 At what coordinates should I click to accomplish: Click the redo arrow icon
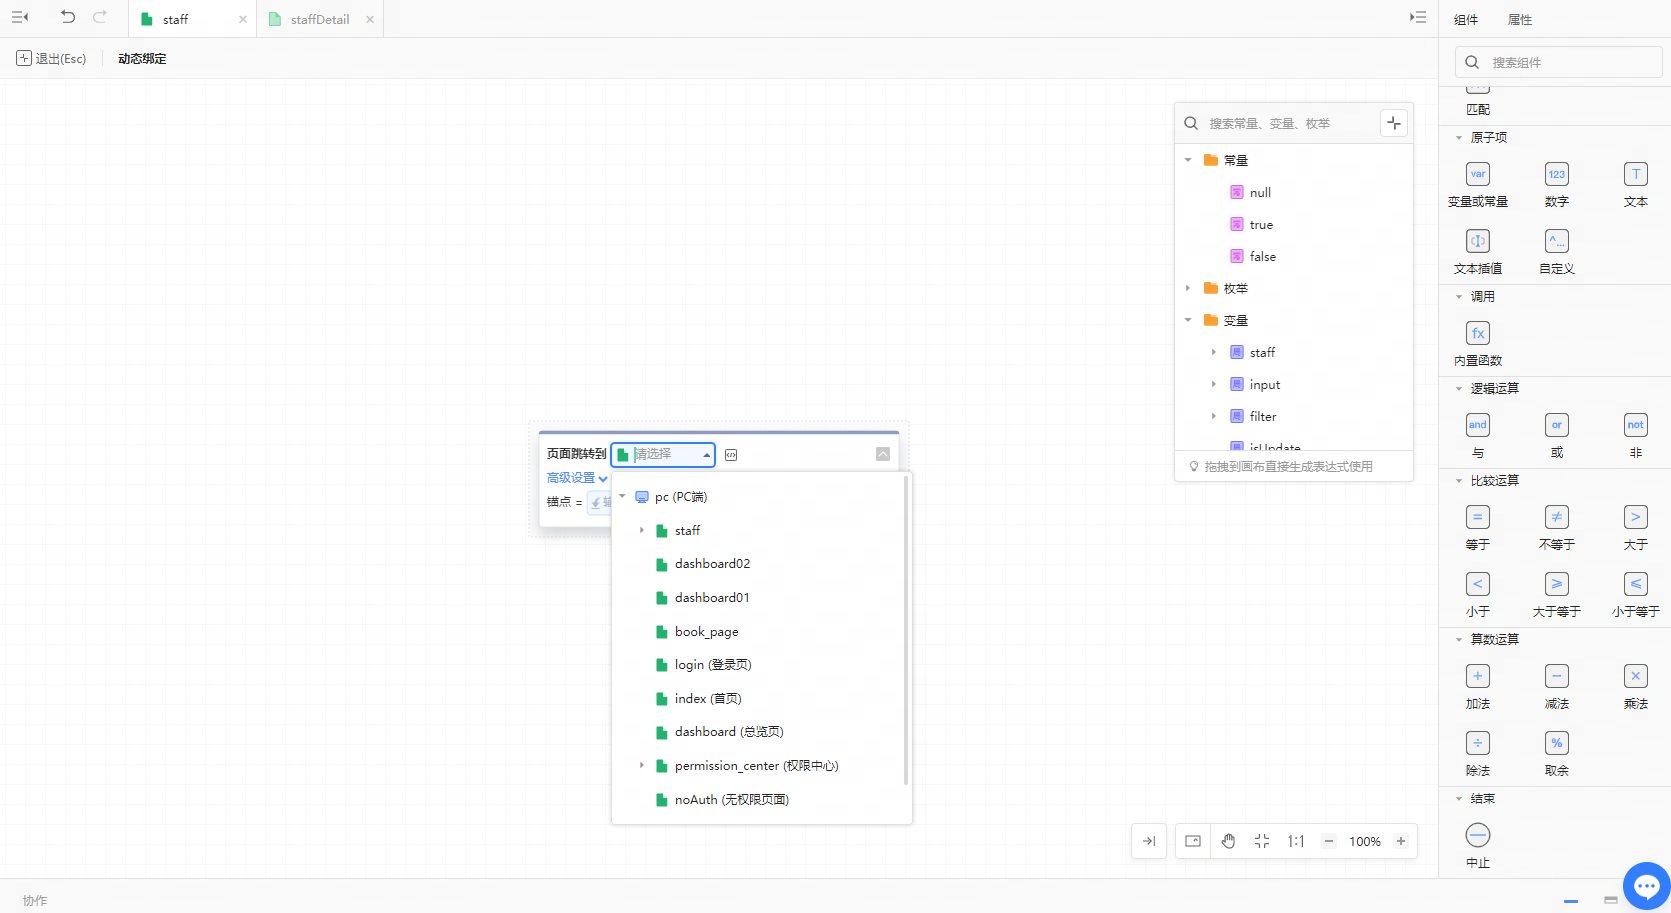click(x=100, y=17)
